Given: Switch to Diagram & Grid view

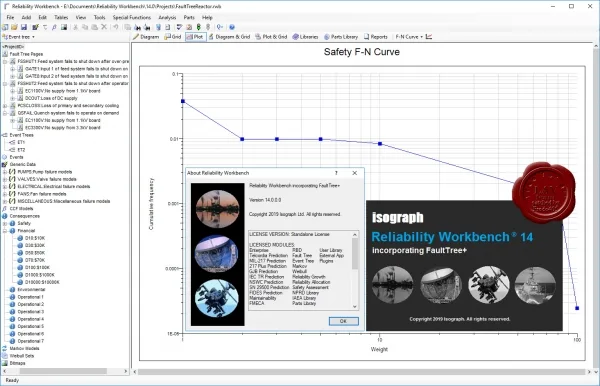Looking at the screenshot, I should click(229, 37).
